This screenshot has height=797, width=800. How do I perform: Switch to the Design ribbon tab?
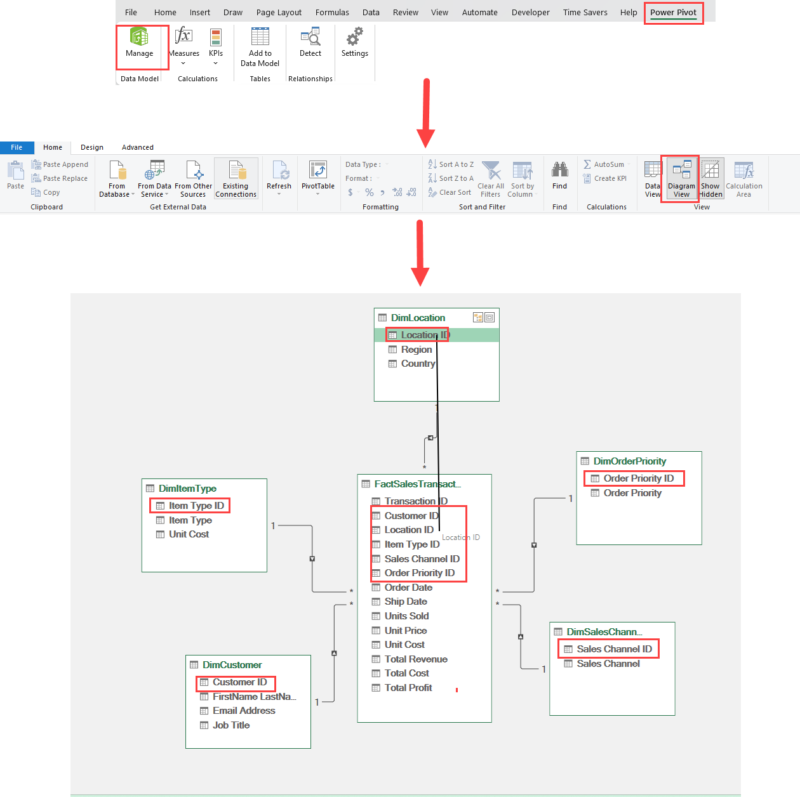click(x=91, y=147)
